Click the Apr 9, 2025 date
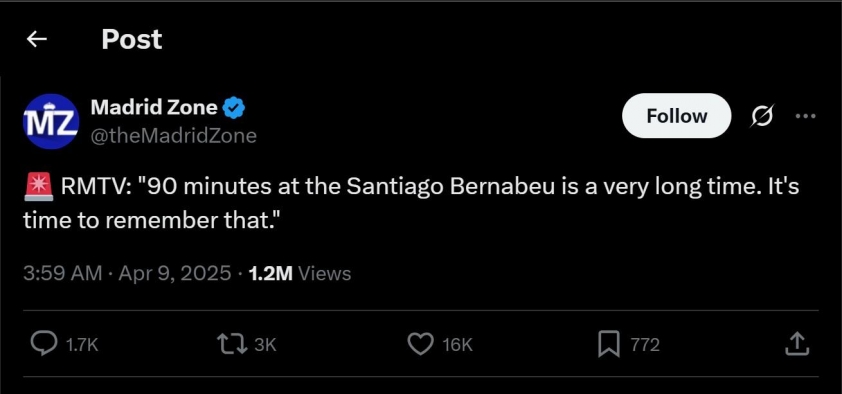The image size is (842, 394). (x=175, y=273)
